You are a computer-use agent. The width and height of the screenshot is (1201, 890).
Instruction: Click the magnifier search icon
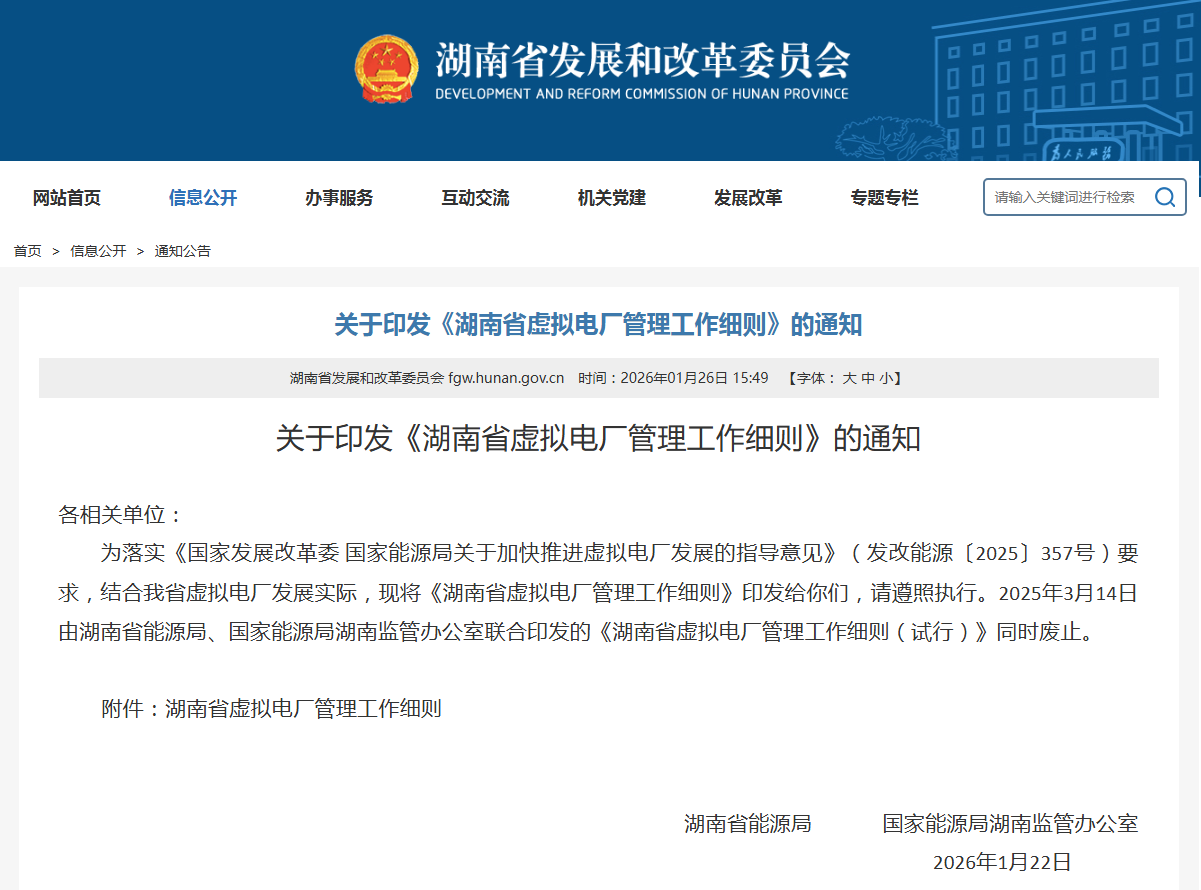(1164, 197)
